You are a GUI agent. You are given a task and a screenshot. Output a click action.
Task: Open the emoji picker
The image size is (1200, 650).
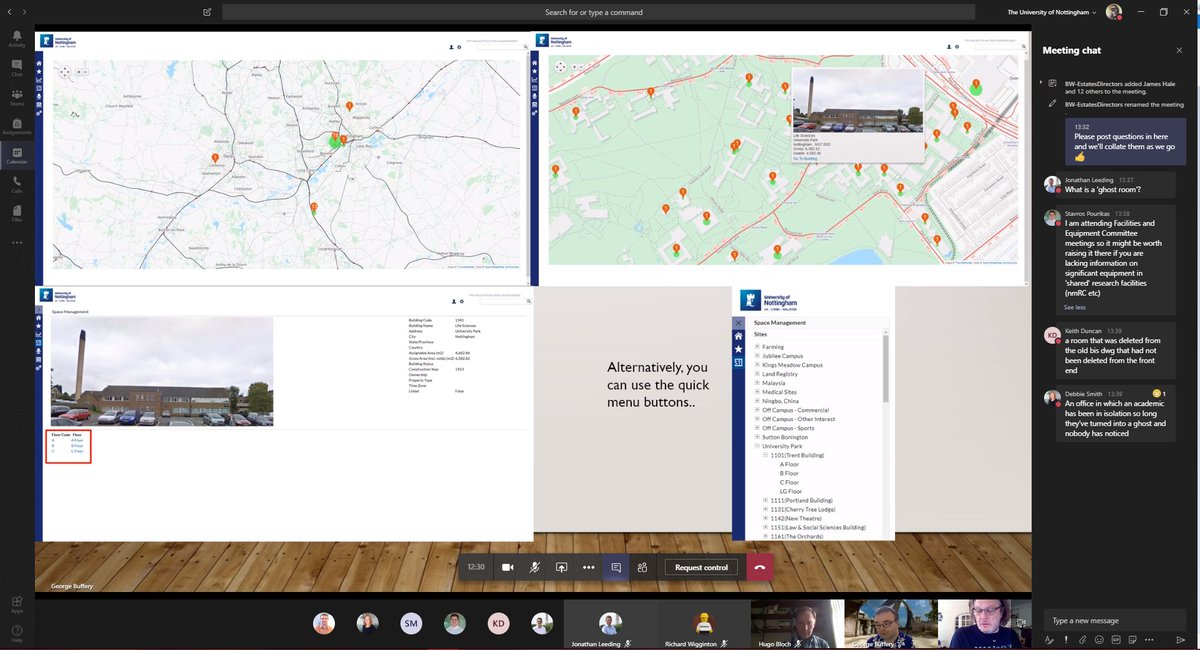coord(1098,640)
